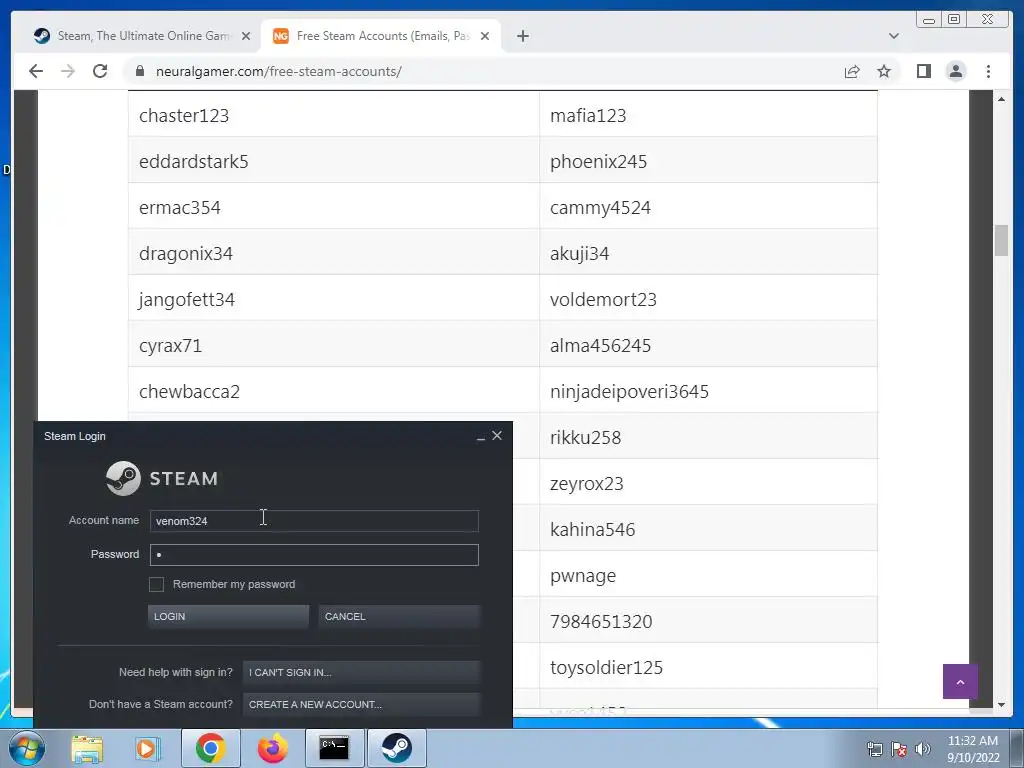Focus the Password field

pos(314,555)
